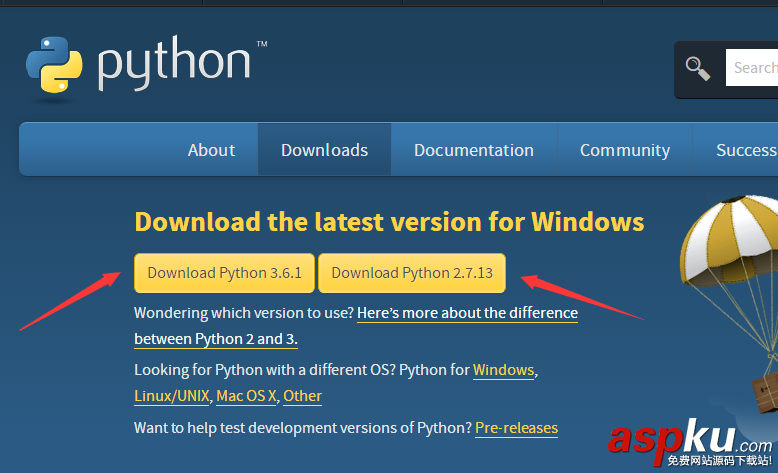Go to the Documentation menu
This screenshot has width=778, height=473.
click(473, 150)
